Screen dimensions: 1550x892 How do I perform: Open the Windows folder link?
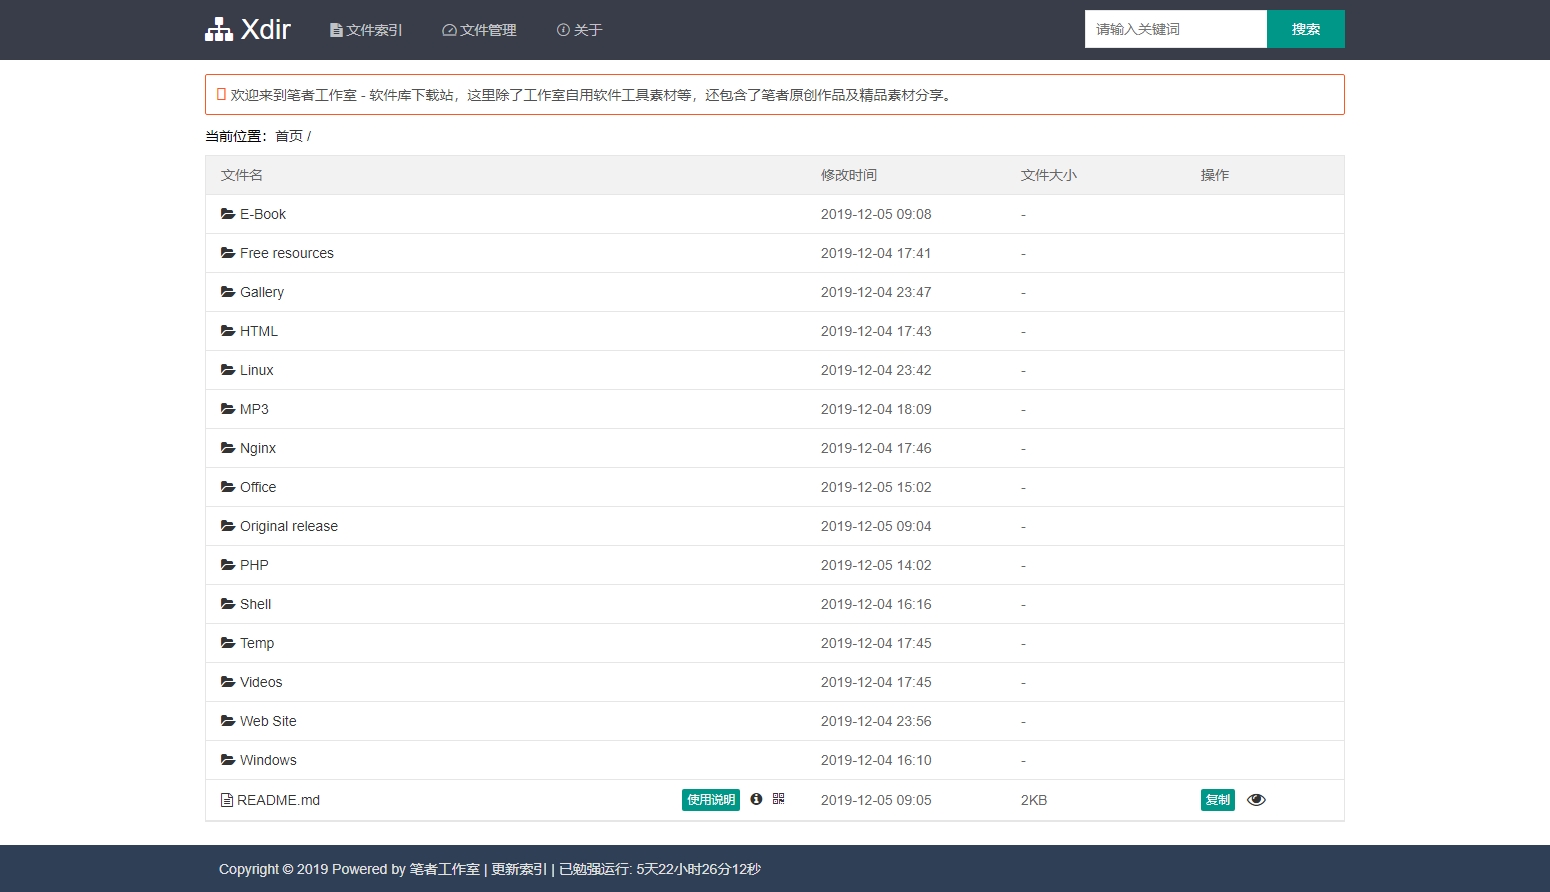268,760
